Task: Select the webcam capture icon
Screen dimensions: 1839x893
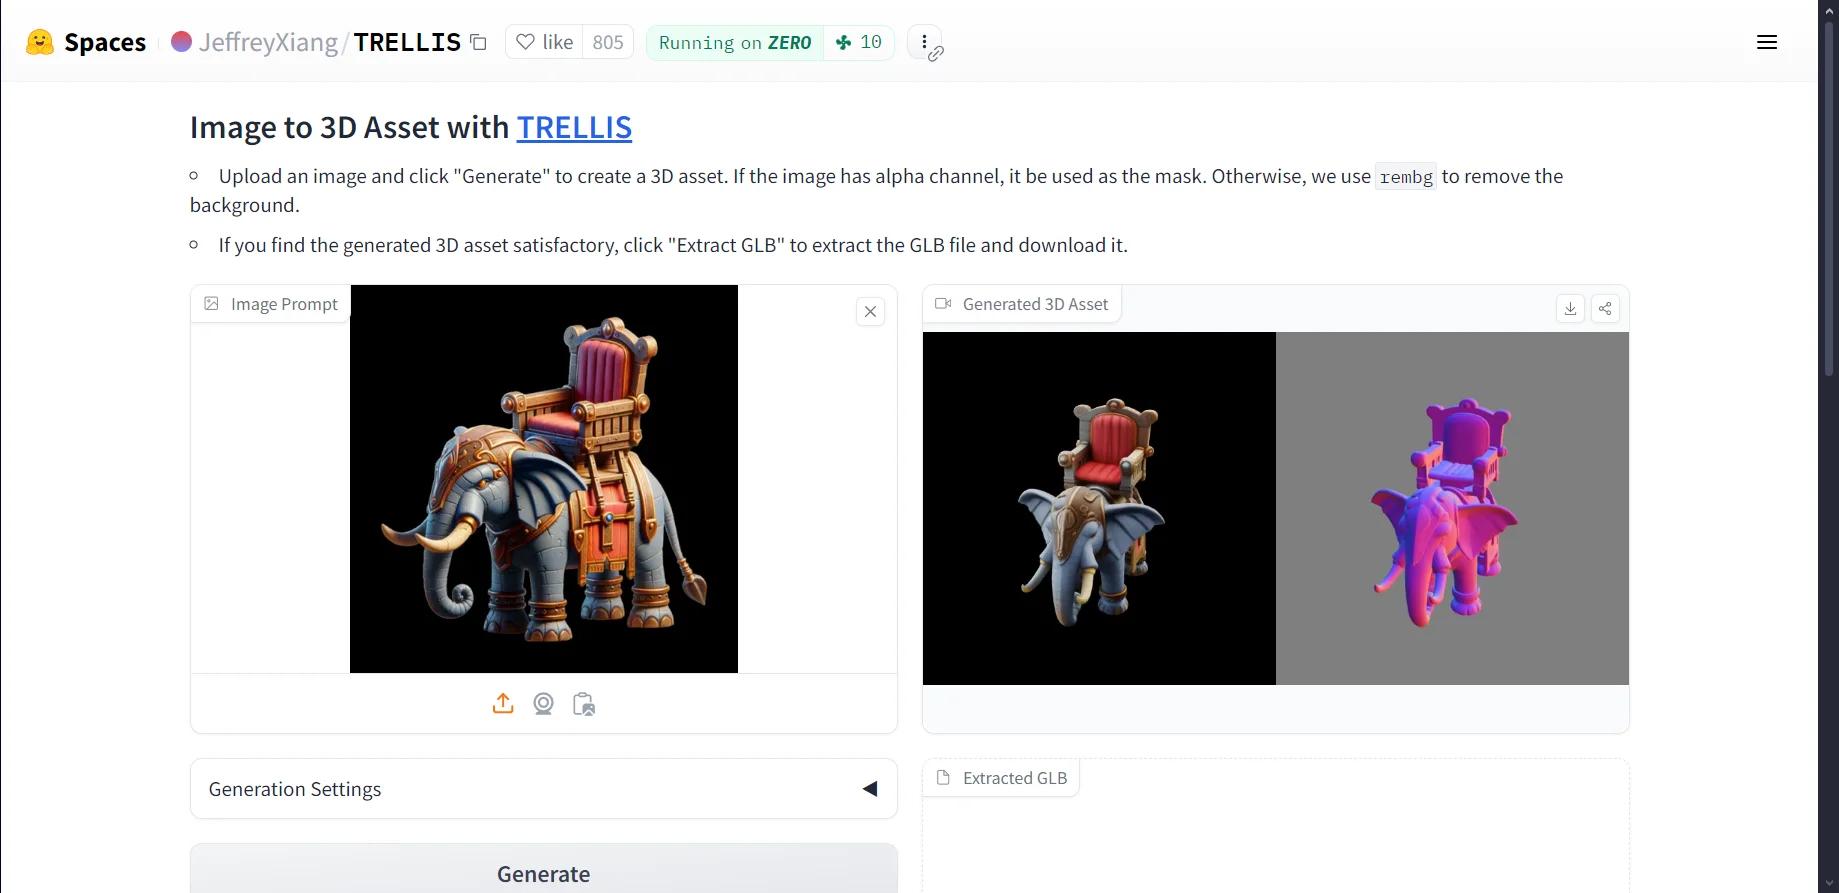Action: coord(543,704)
